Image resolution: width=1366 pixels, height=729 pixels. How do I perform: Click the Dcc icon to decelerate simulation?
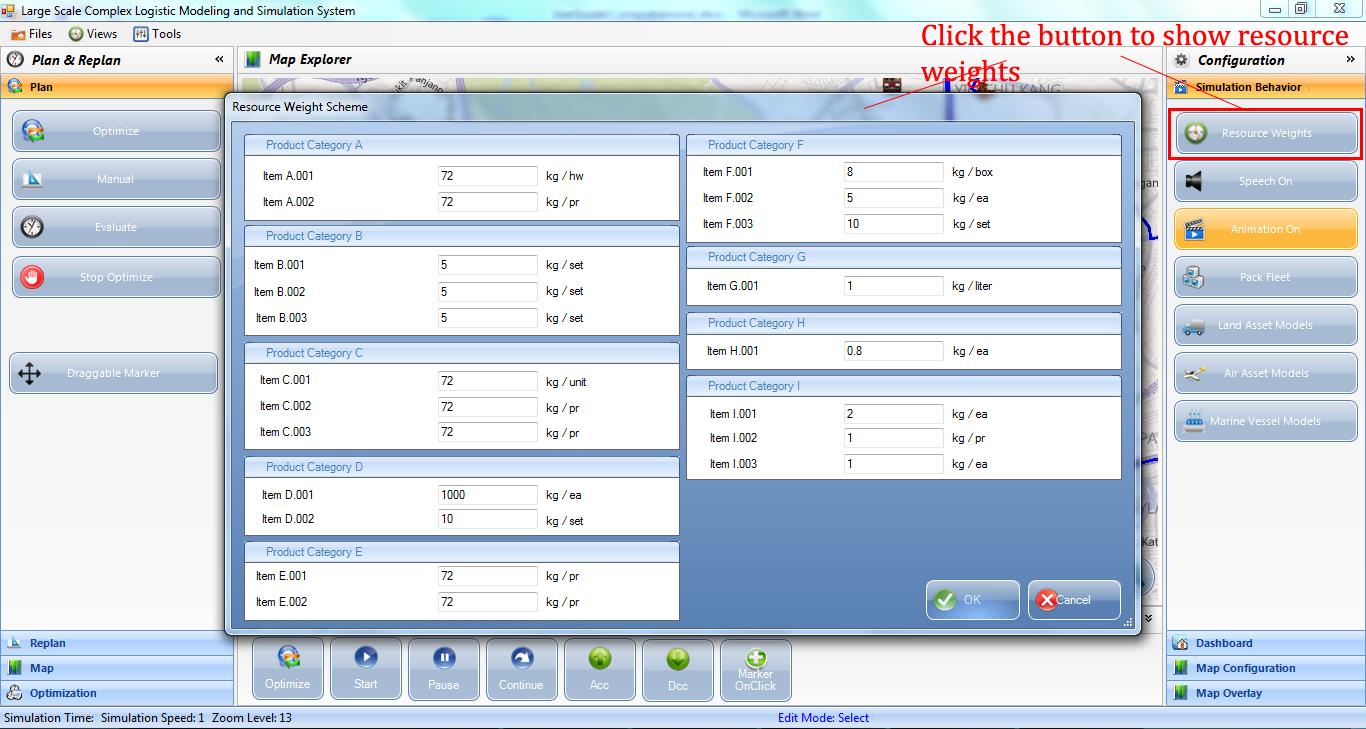click(x=677, y=668)
